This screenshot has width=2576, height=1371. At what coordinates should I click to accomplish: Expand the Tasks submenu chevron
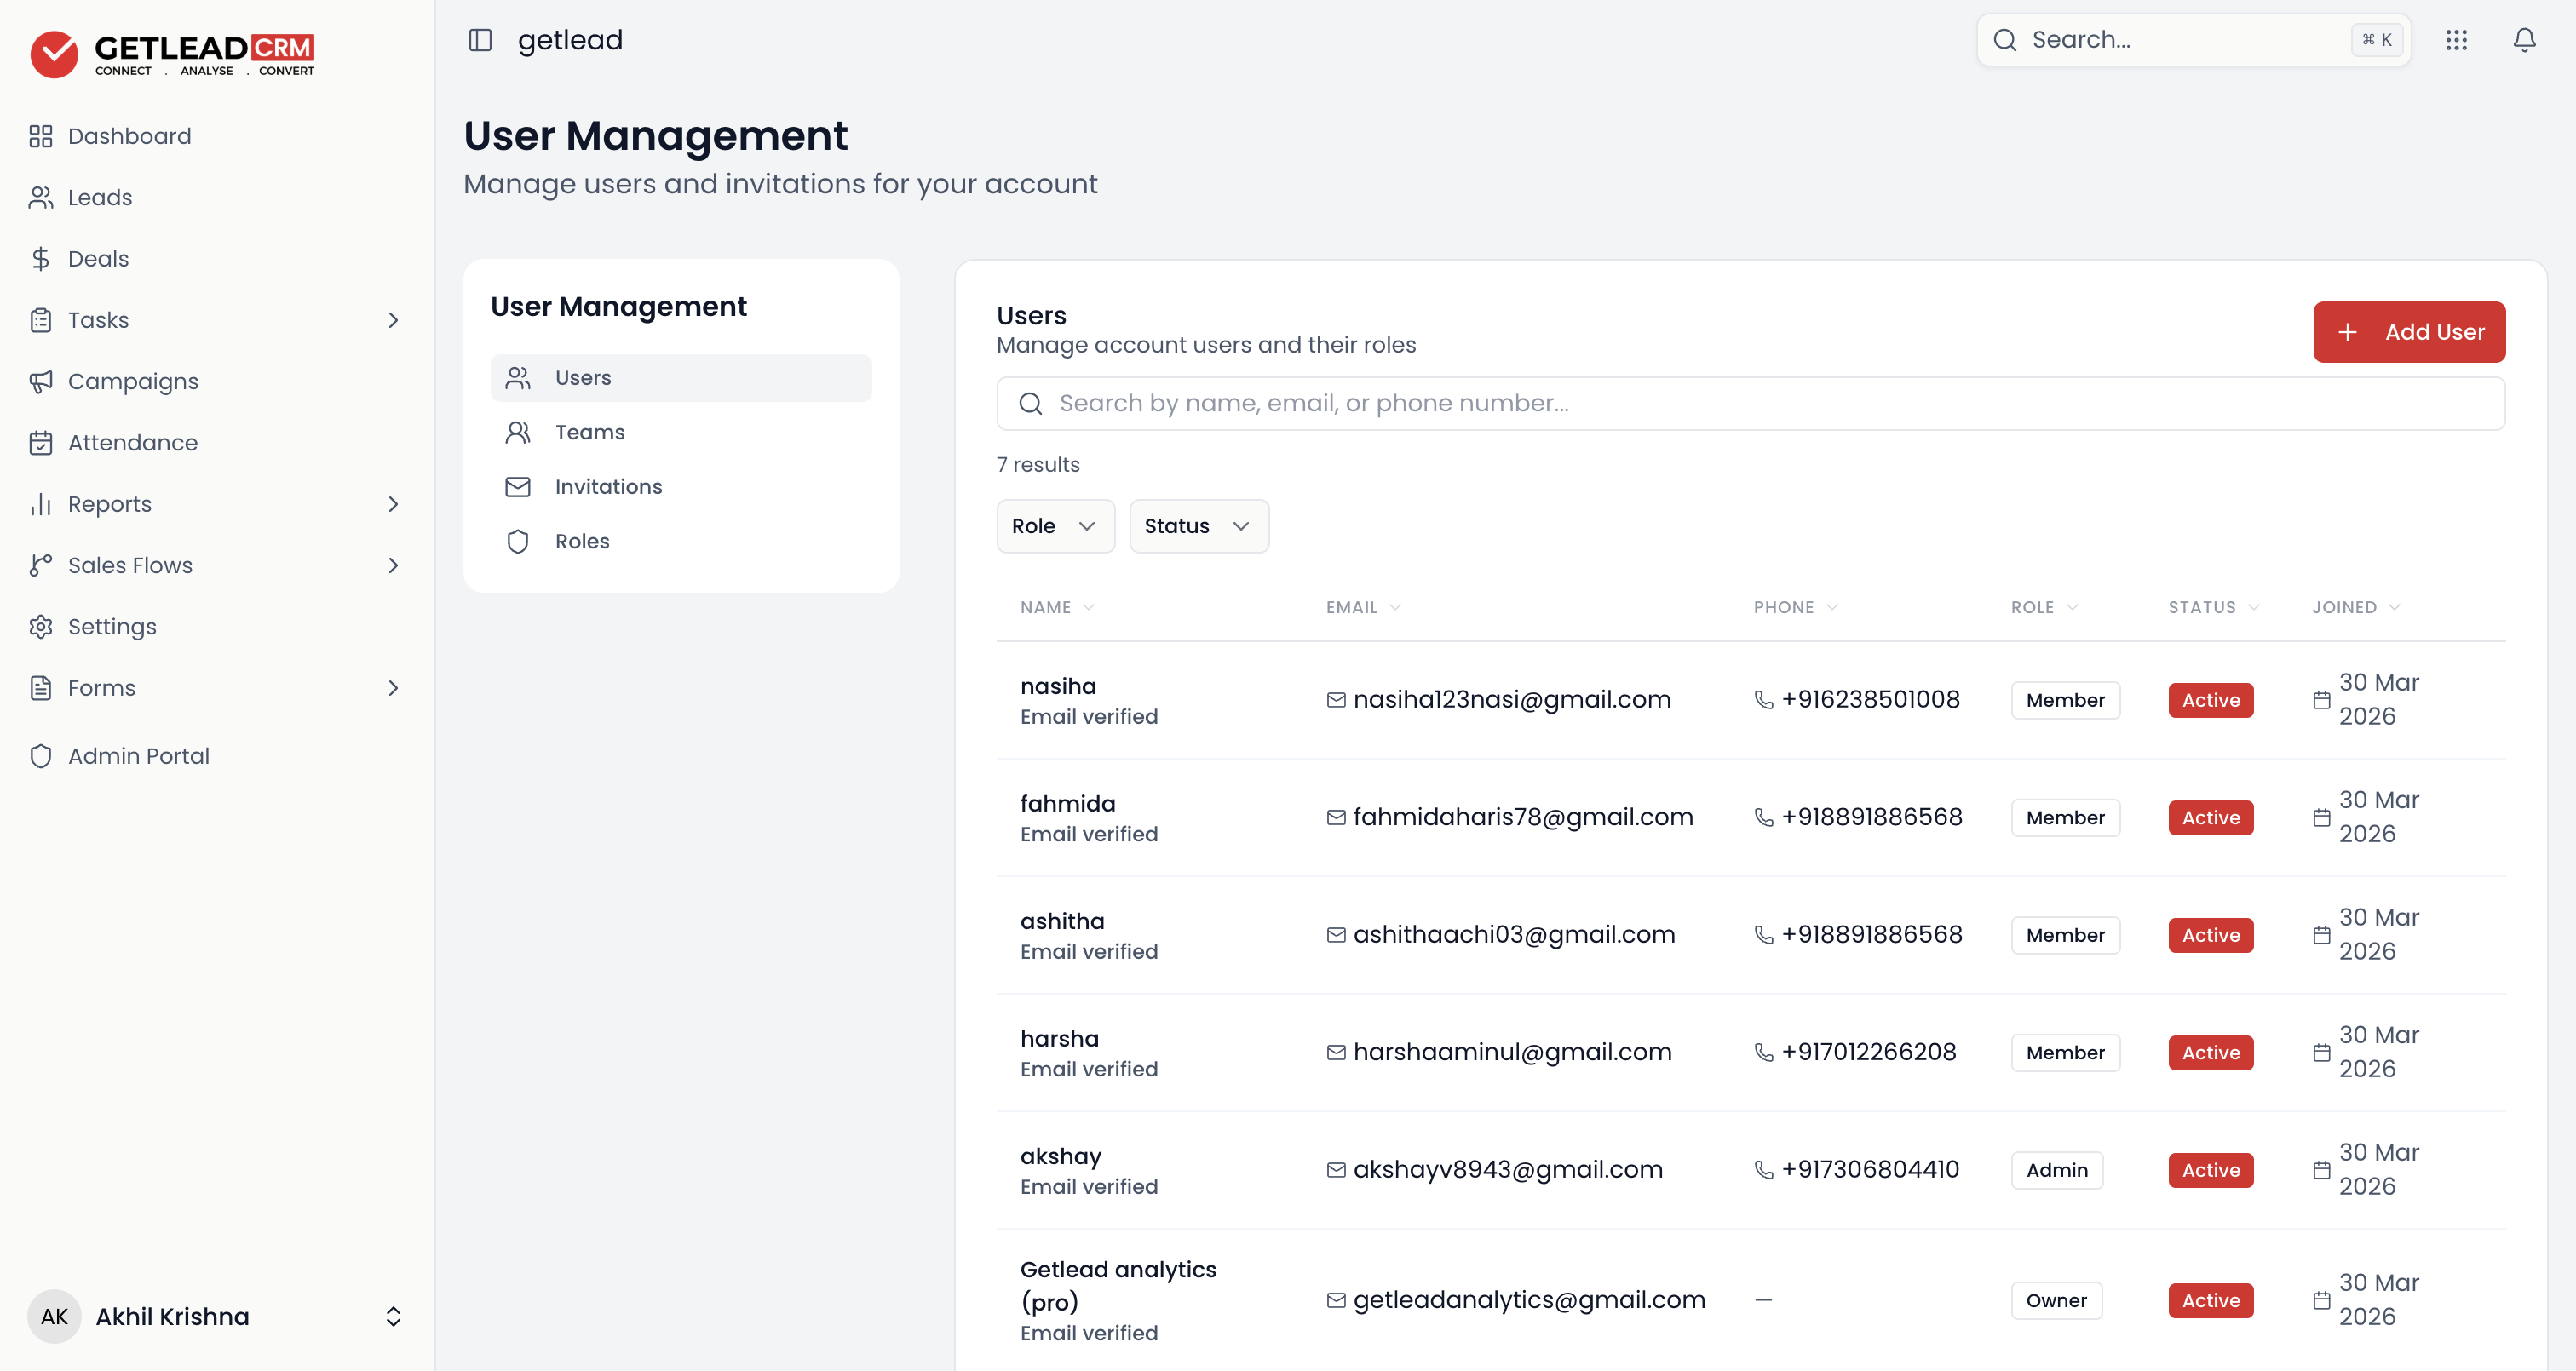click(x=393, y=320)
